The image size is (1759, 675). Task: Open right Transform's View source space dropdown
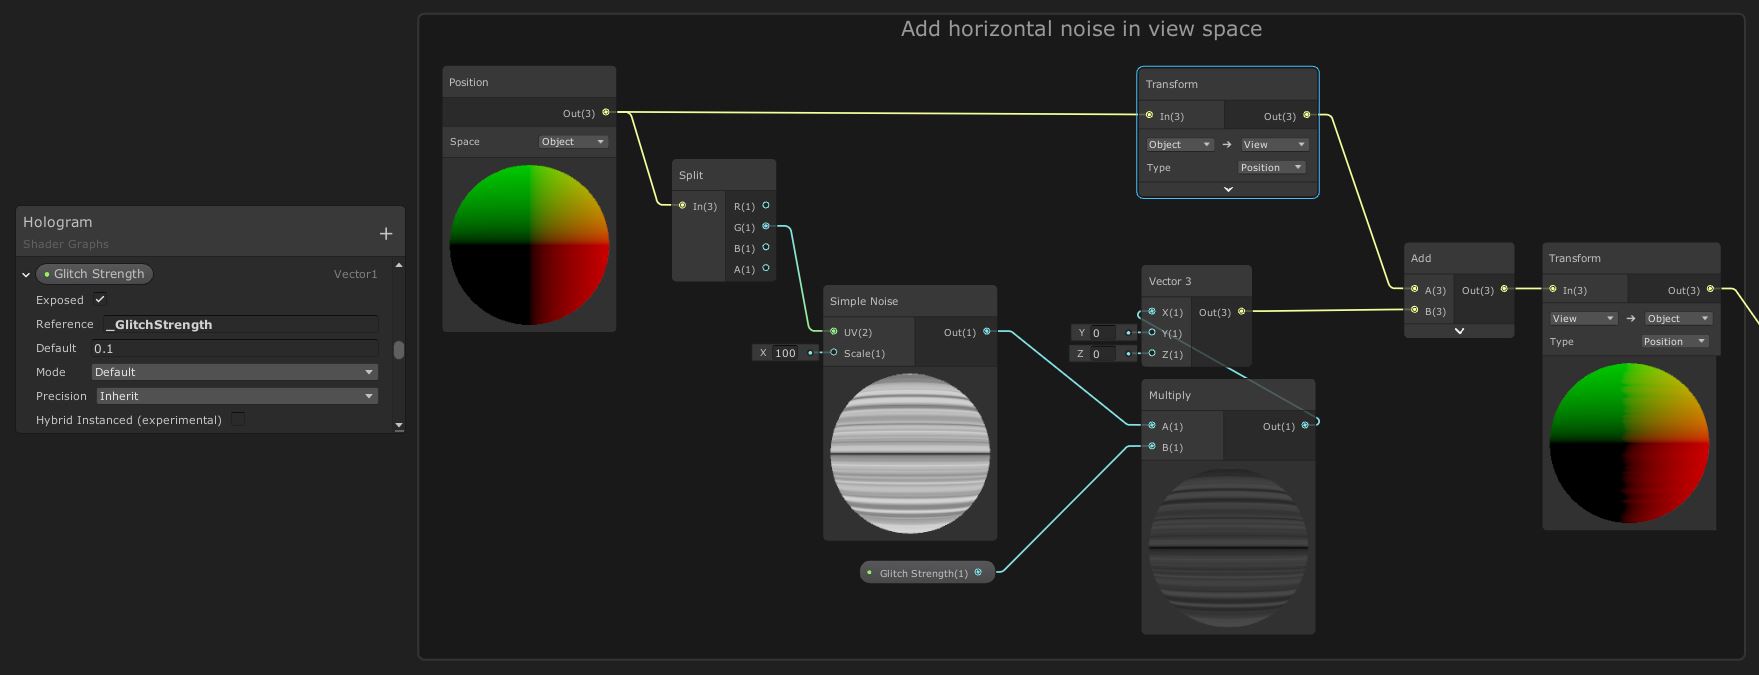[1584, 319]
